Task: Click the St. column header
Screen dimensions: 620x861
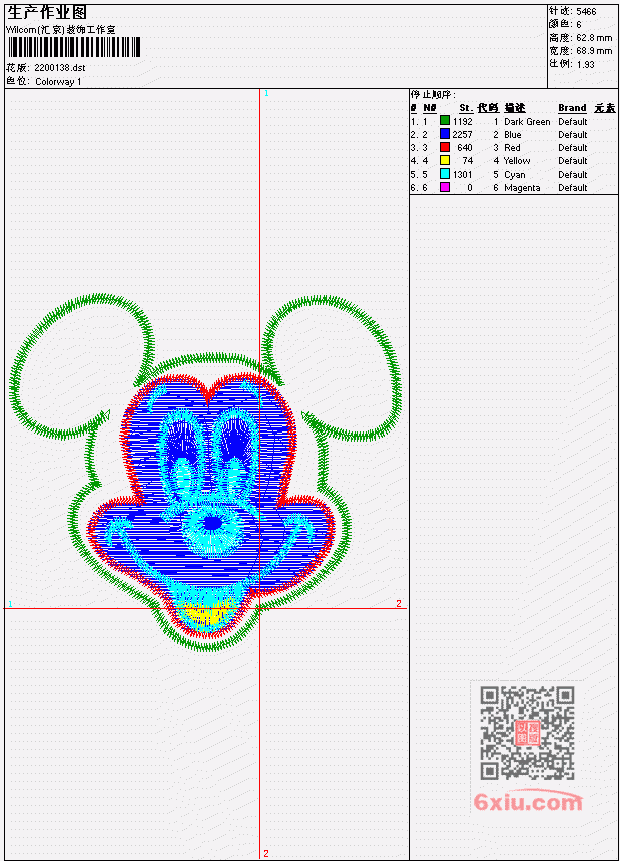Action: [x=466, y=108]
